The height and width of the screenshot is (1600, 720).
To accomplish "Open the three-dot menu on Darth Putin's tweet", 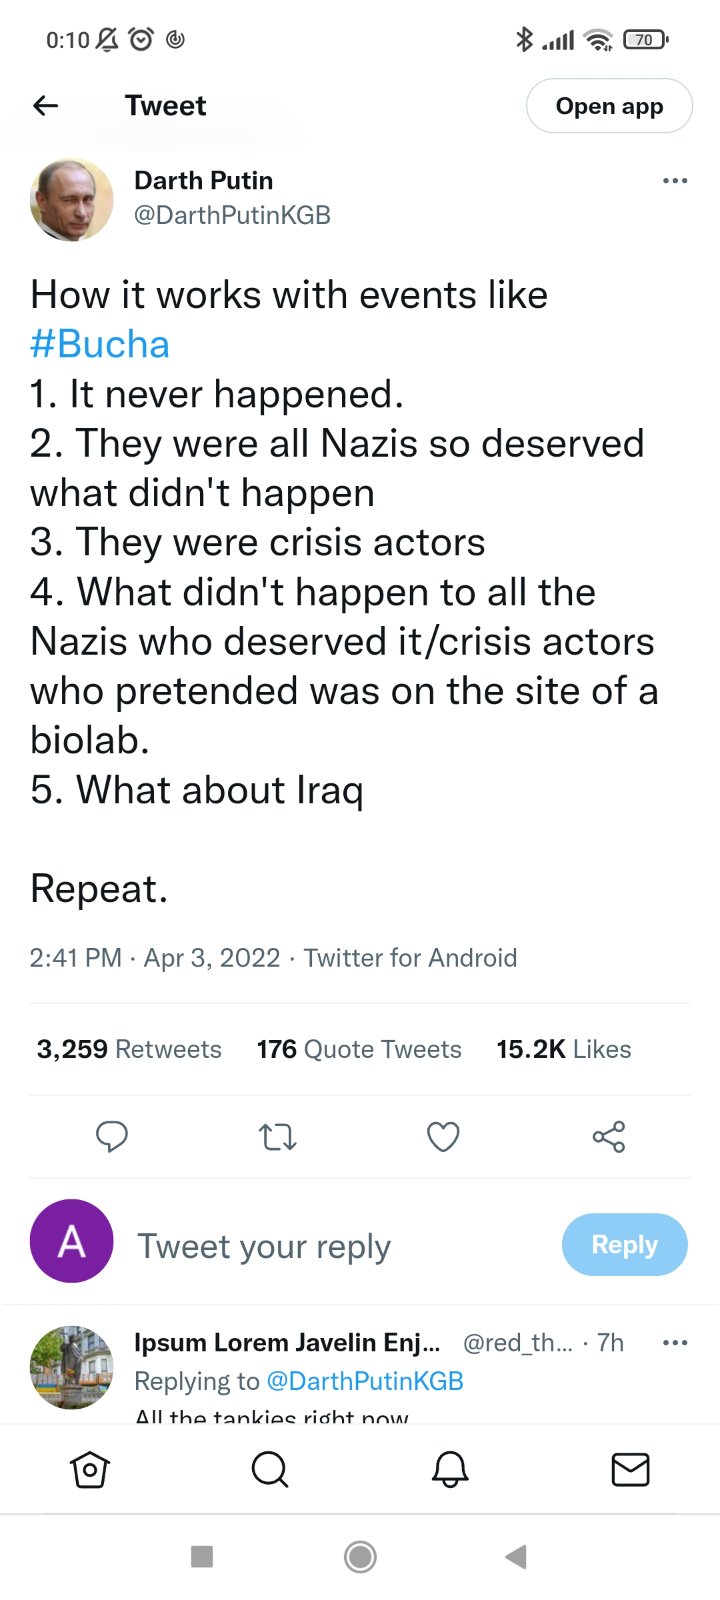I will (675, 181).
